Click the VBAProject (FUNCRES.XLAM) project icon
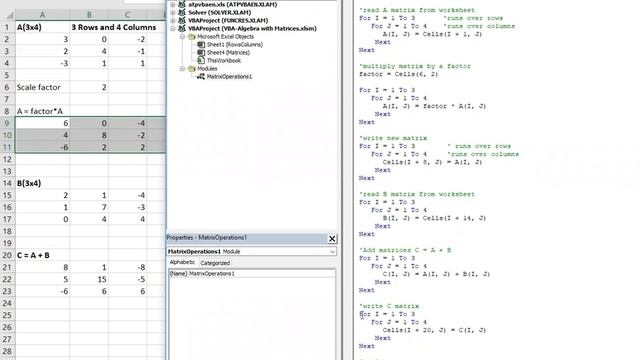The width and height of the screenshot is (640, 360). 182,20
